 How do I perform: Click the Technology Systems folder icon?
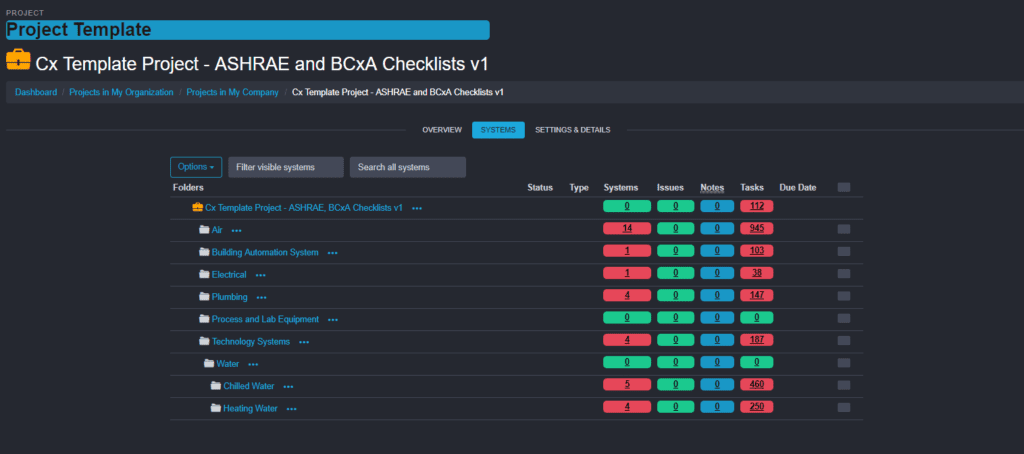pos(204,341)
